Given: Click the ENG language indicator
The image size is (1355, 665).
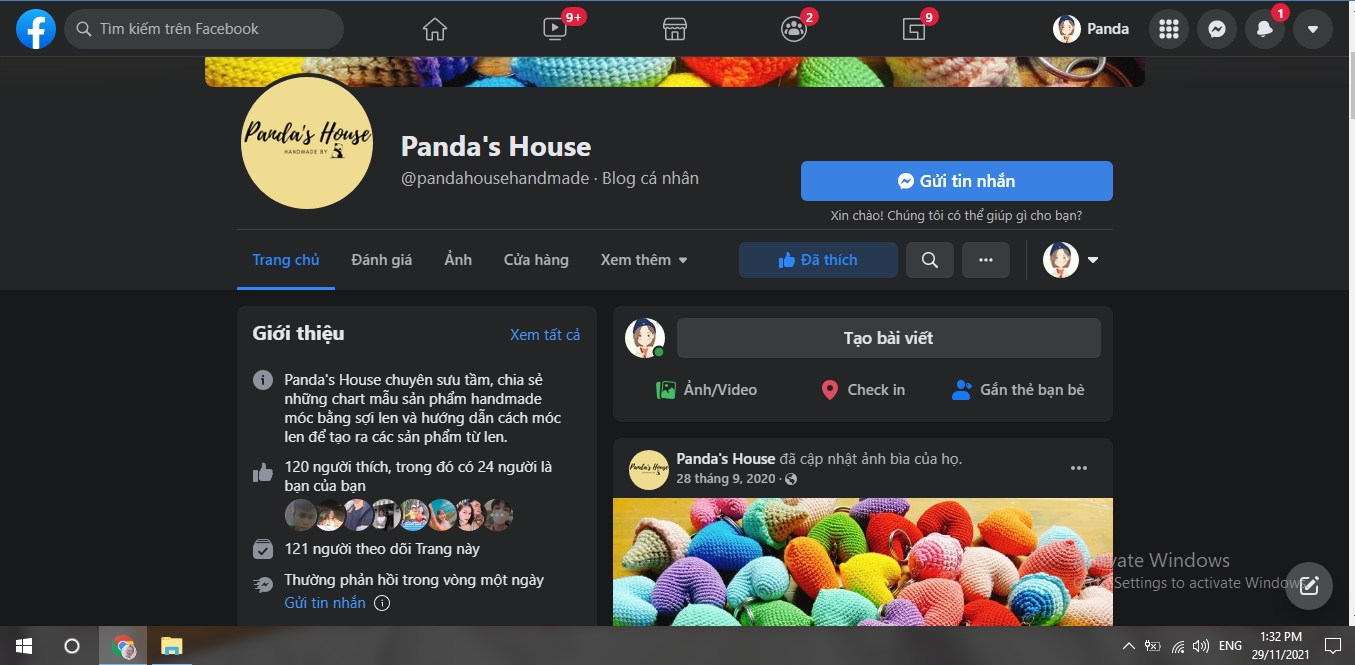Looking at the screenshot, I should coord(1231,646).
